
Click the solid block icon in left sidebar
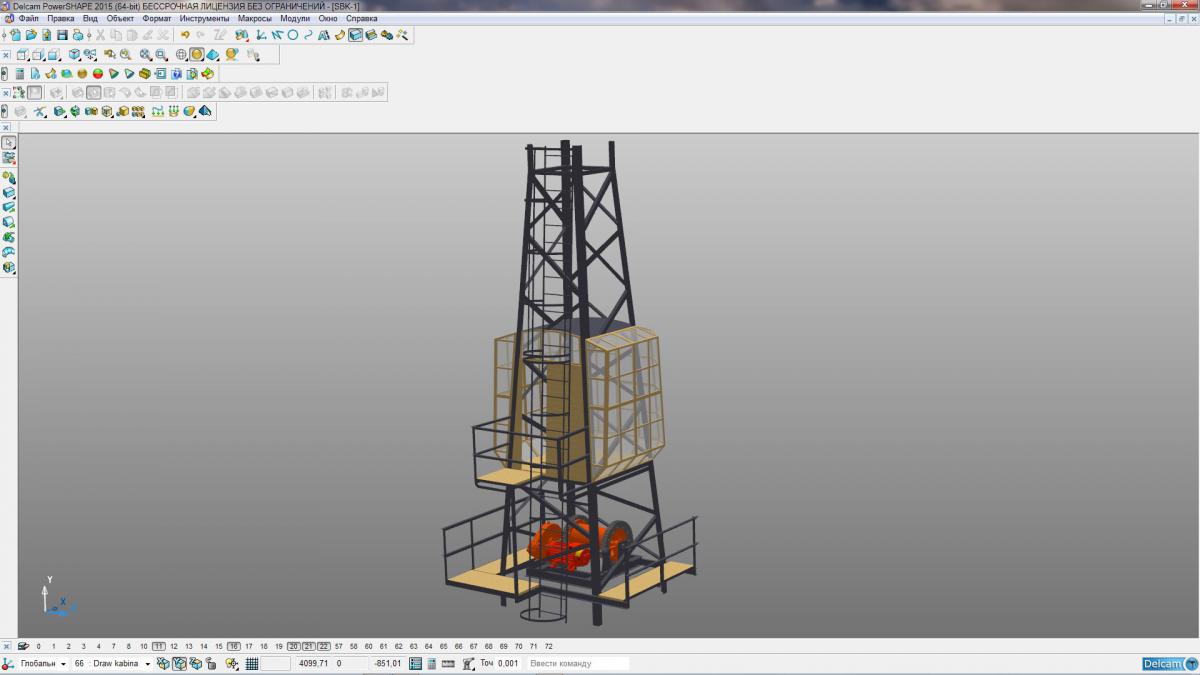point(9,193)
